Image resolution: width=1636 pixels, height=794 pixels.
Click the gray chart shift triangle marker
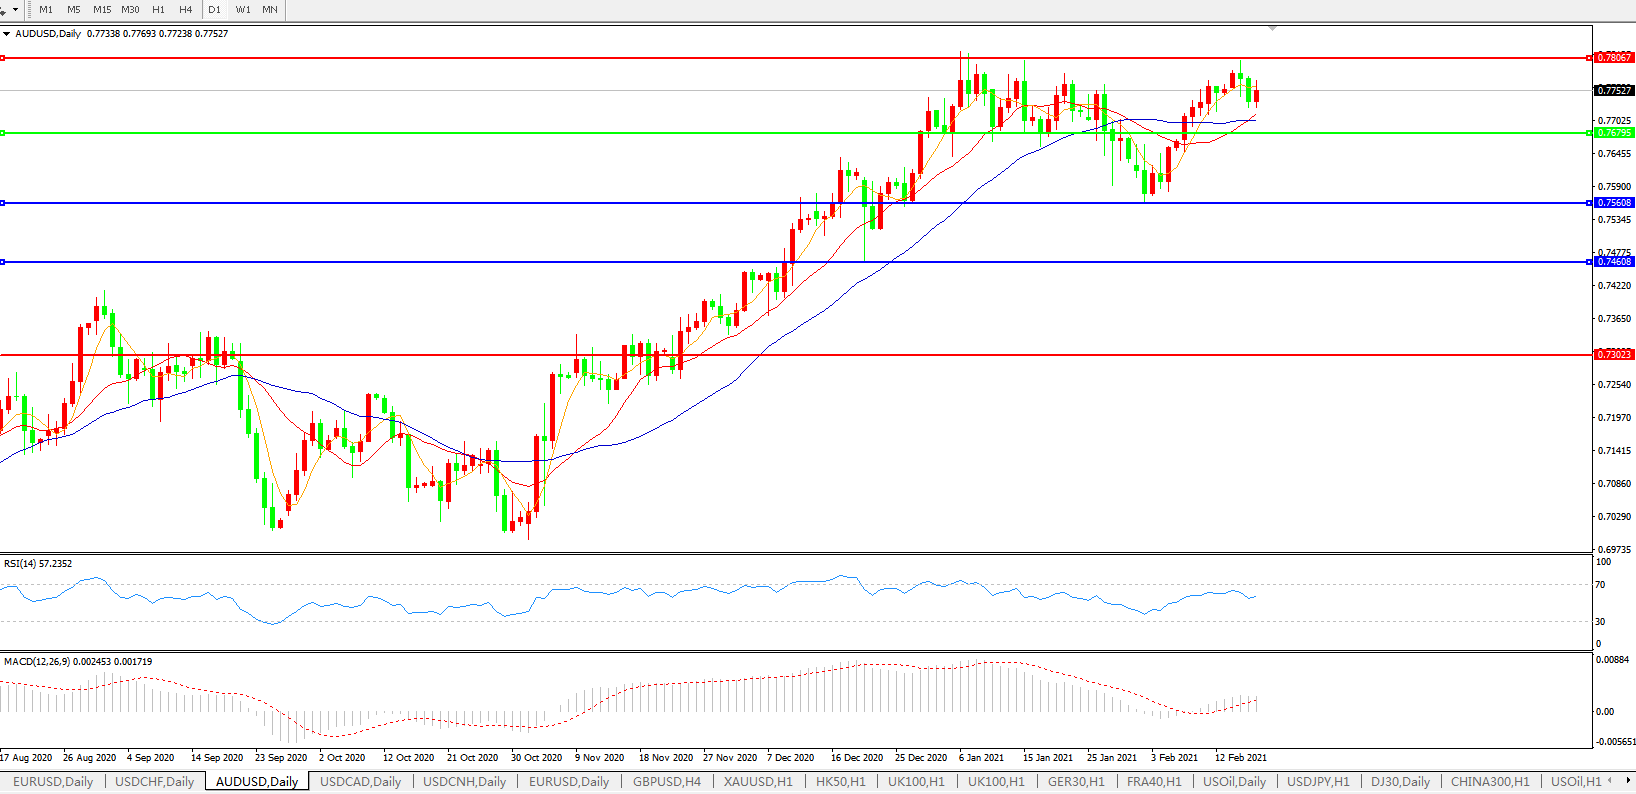coord(1272,29)
